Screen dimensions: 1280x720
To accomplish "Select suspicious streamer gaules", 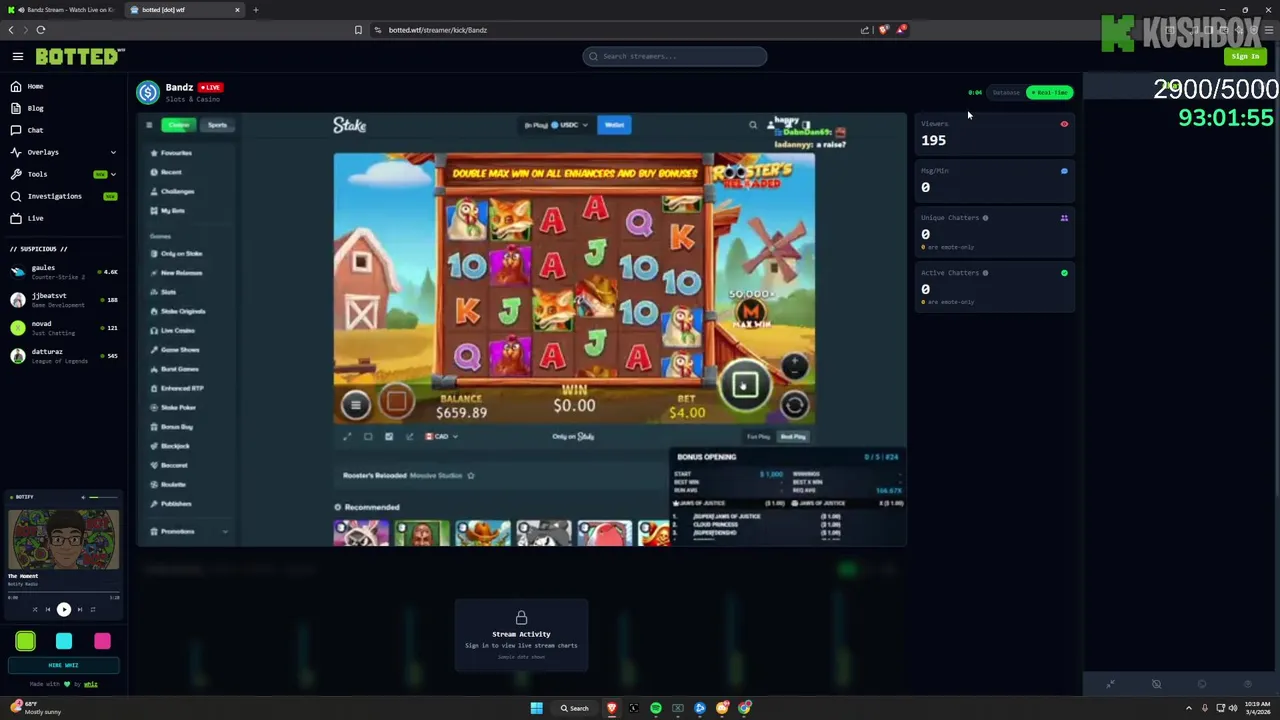I will [x=63, y=271].
